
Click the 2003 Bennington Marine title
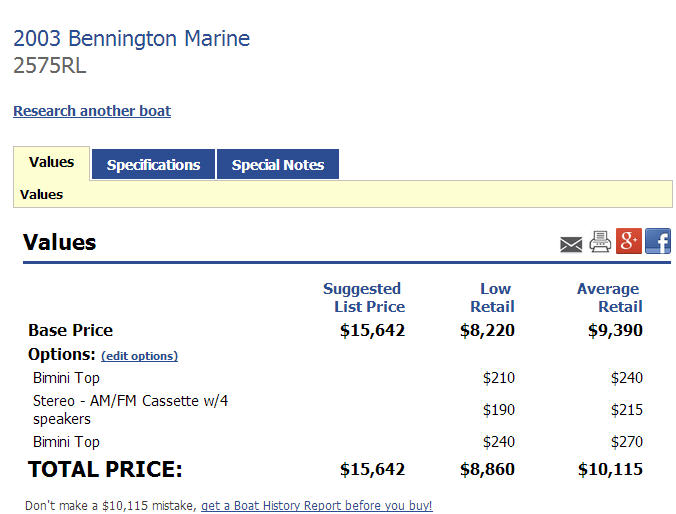[x=131, y=39]
